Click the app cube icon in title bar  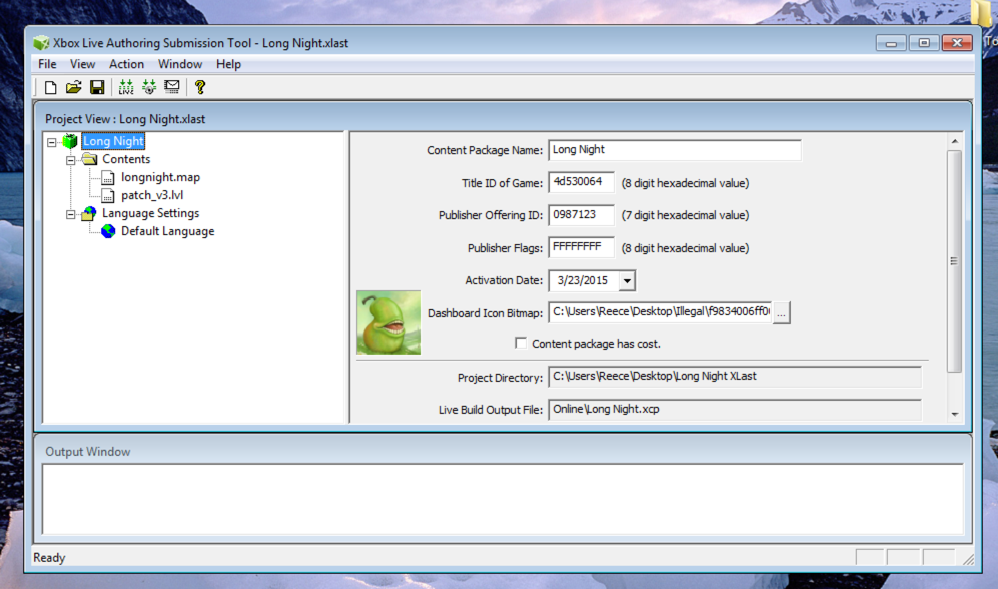click(x=41, y=43)
